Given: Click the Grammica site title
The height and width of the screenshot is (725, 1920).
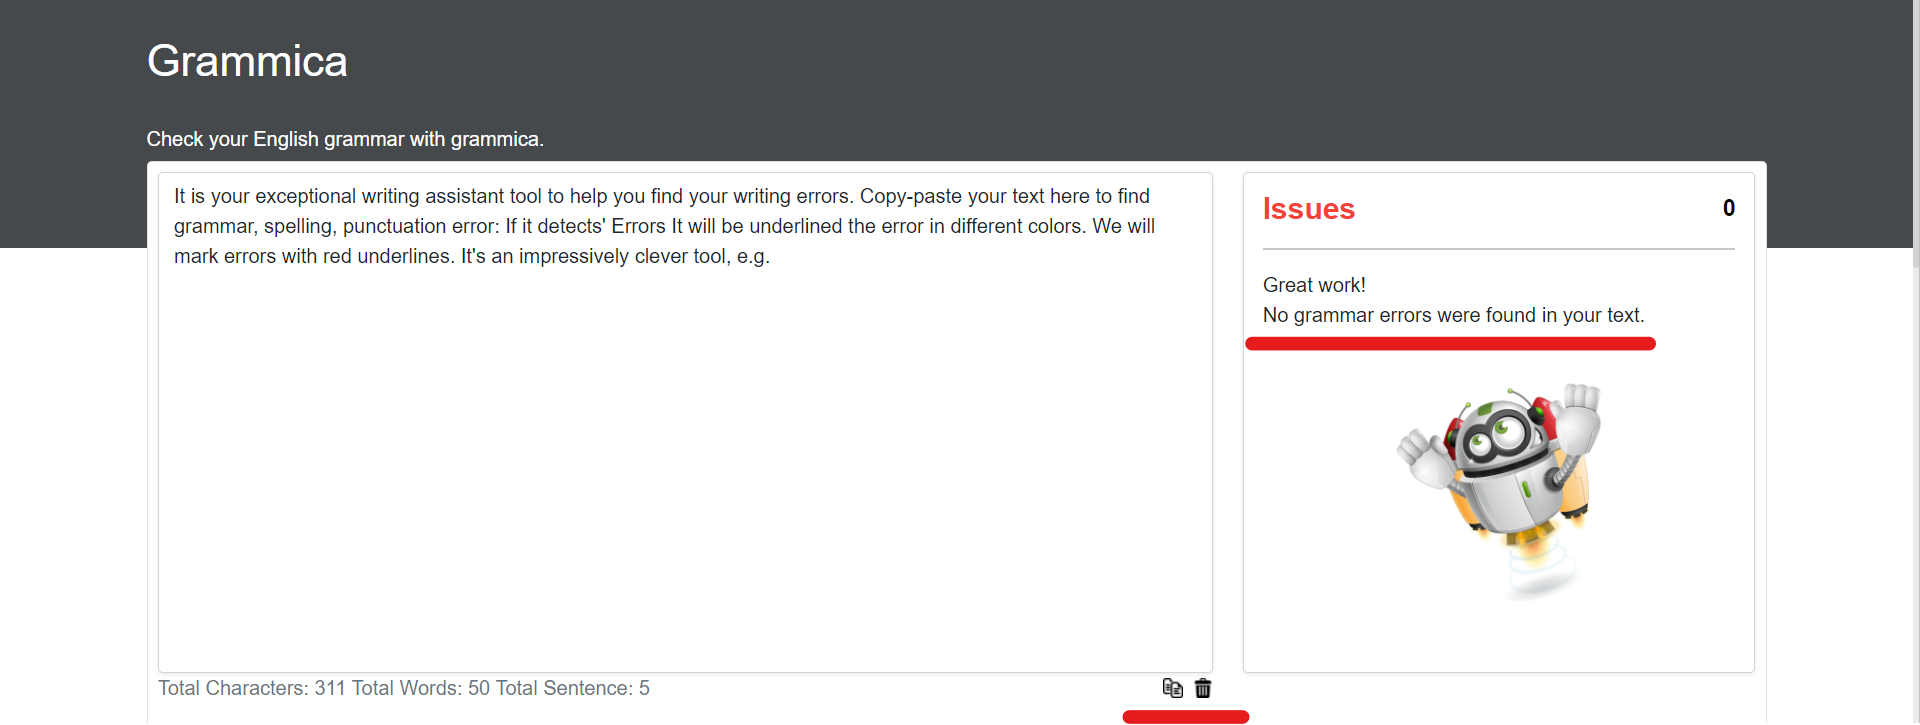Looking at the screenshot, I should tap(247, 61).
